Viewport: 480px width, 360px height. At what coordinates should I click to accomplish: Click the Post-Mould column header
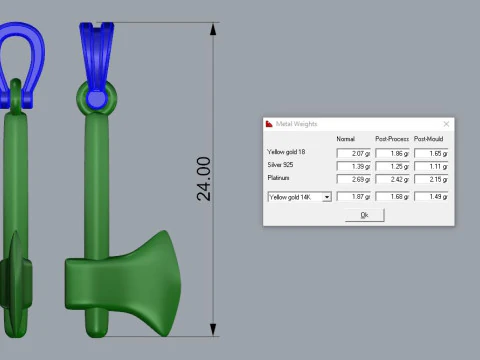[x=429, y=139]
